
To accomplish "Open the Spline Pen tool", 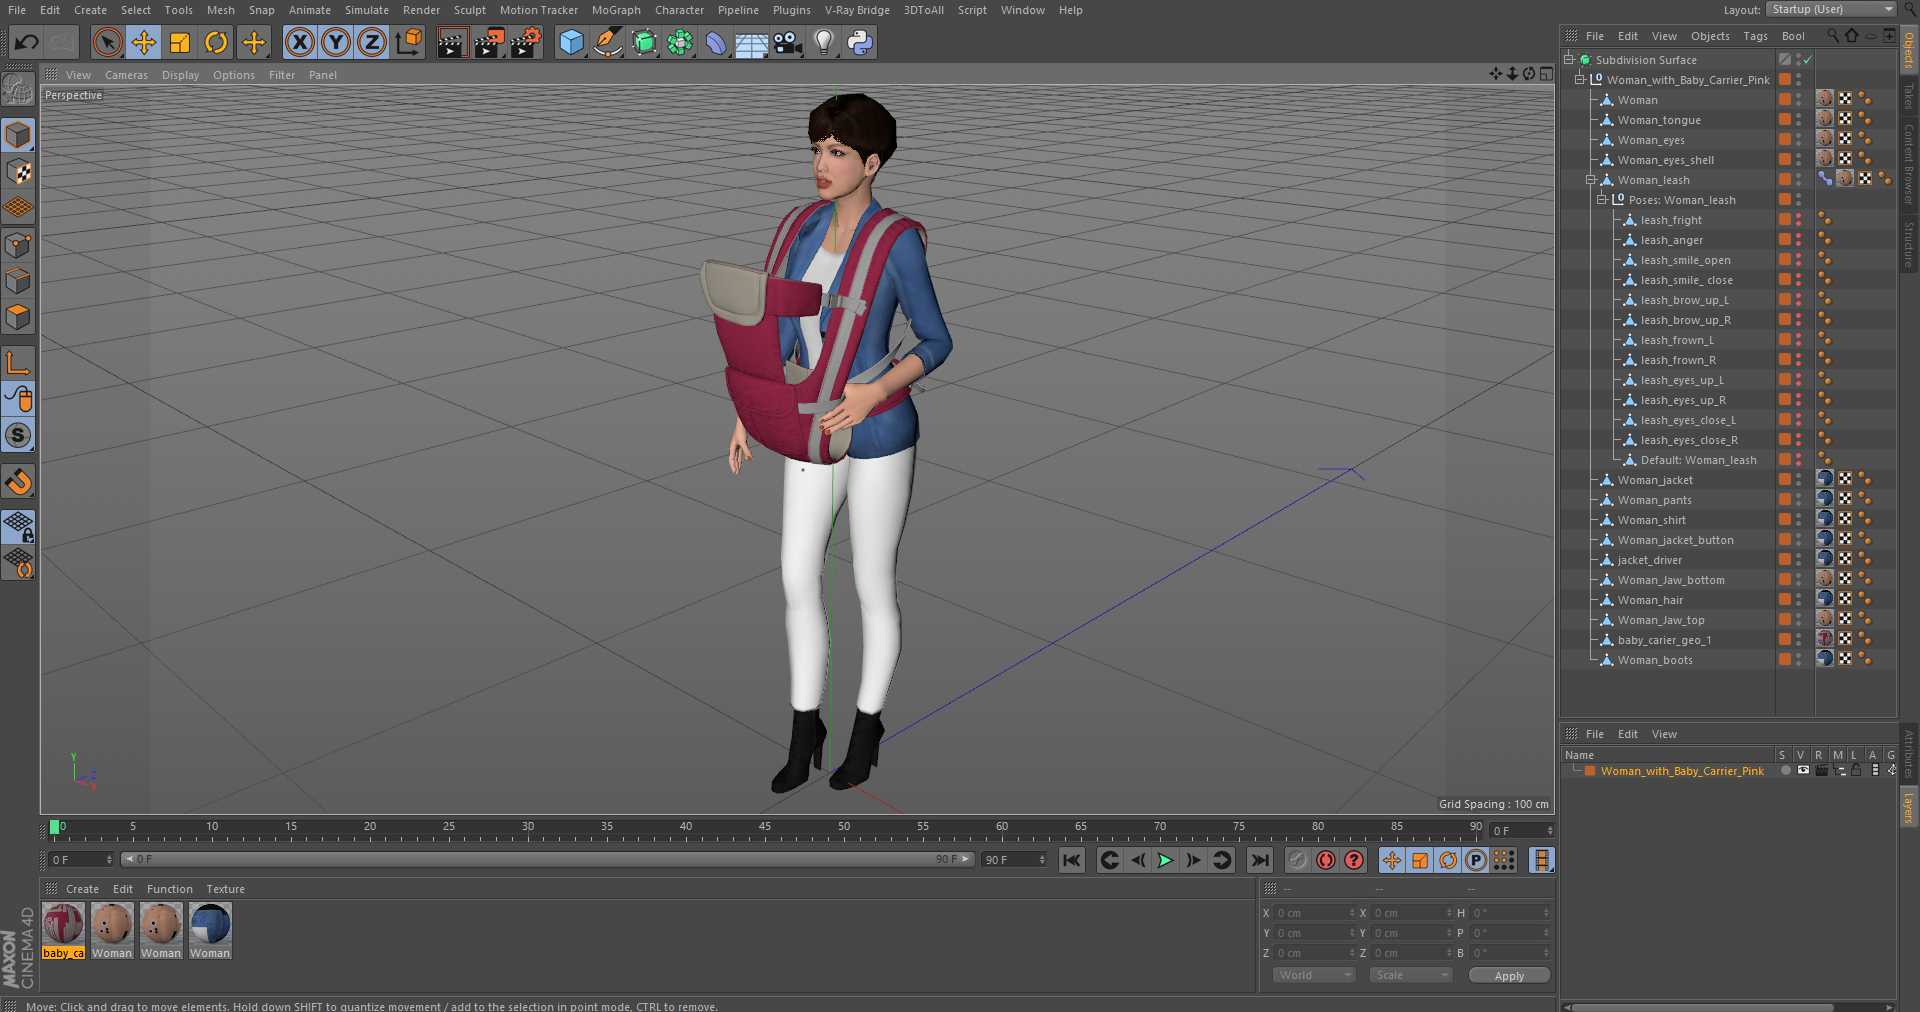I will tap(607, 42).
